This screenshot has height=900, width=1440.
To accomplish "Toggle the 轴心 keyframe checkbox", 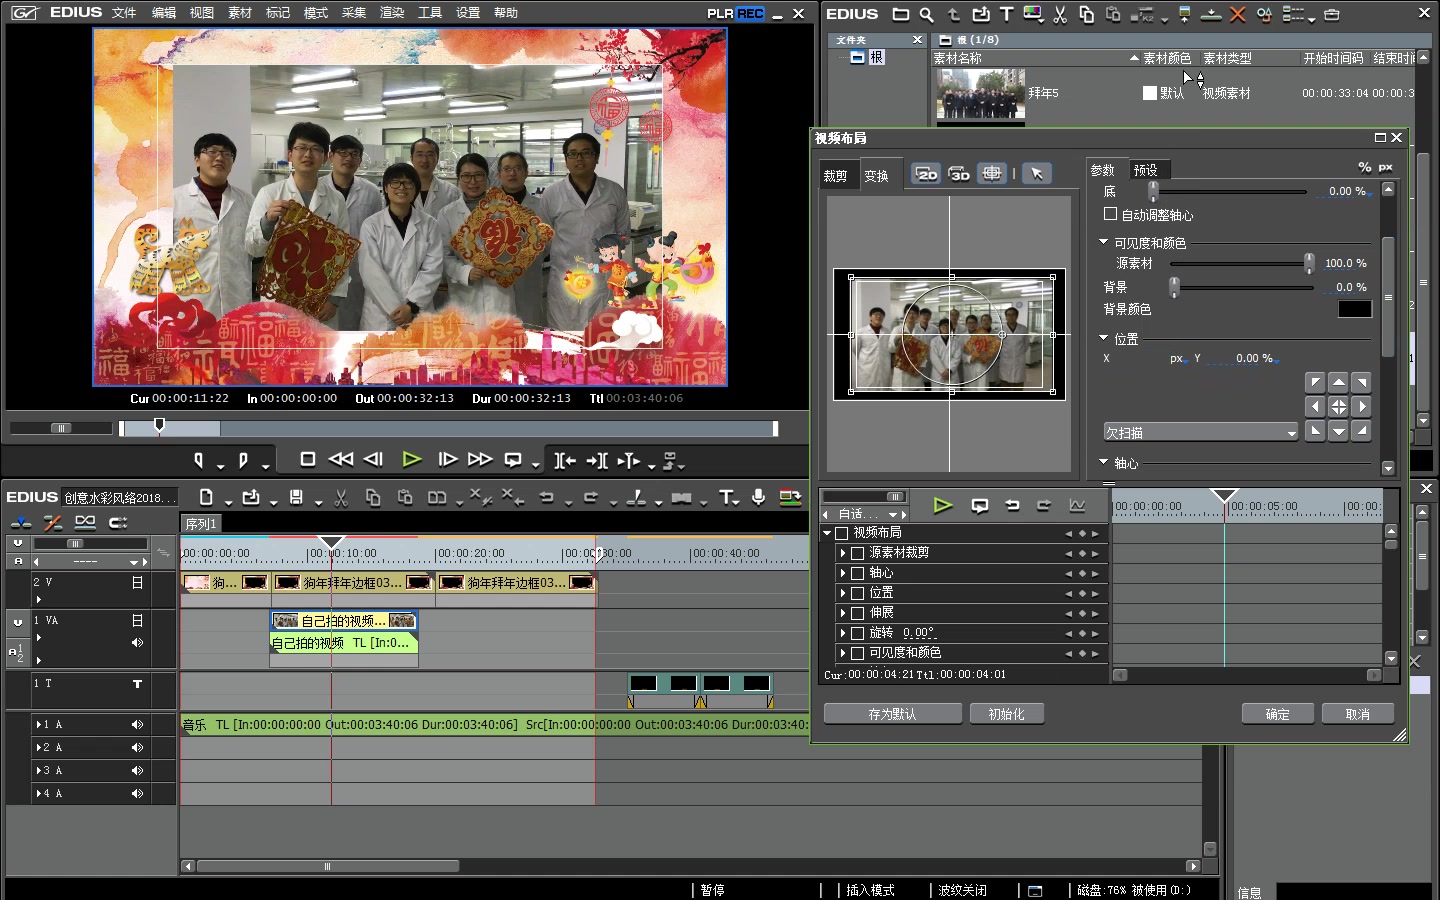I will [857, 573].
